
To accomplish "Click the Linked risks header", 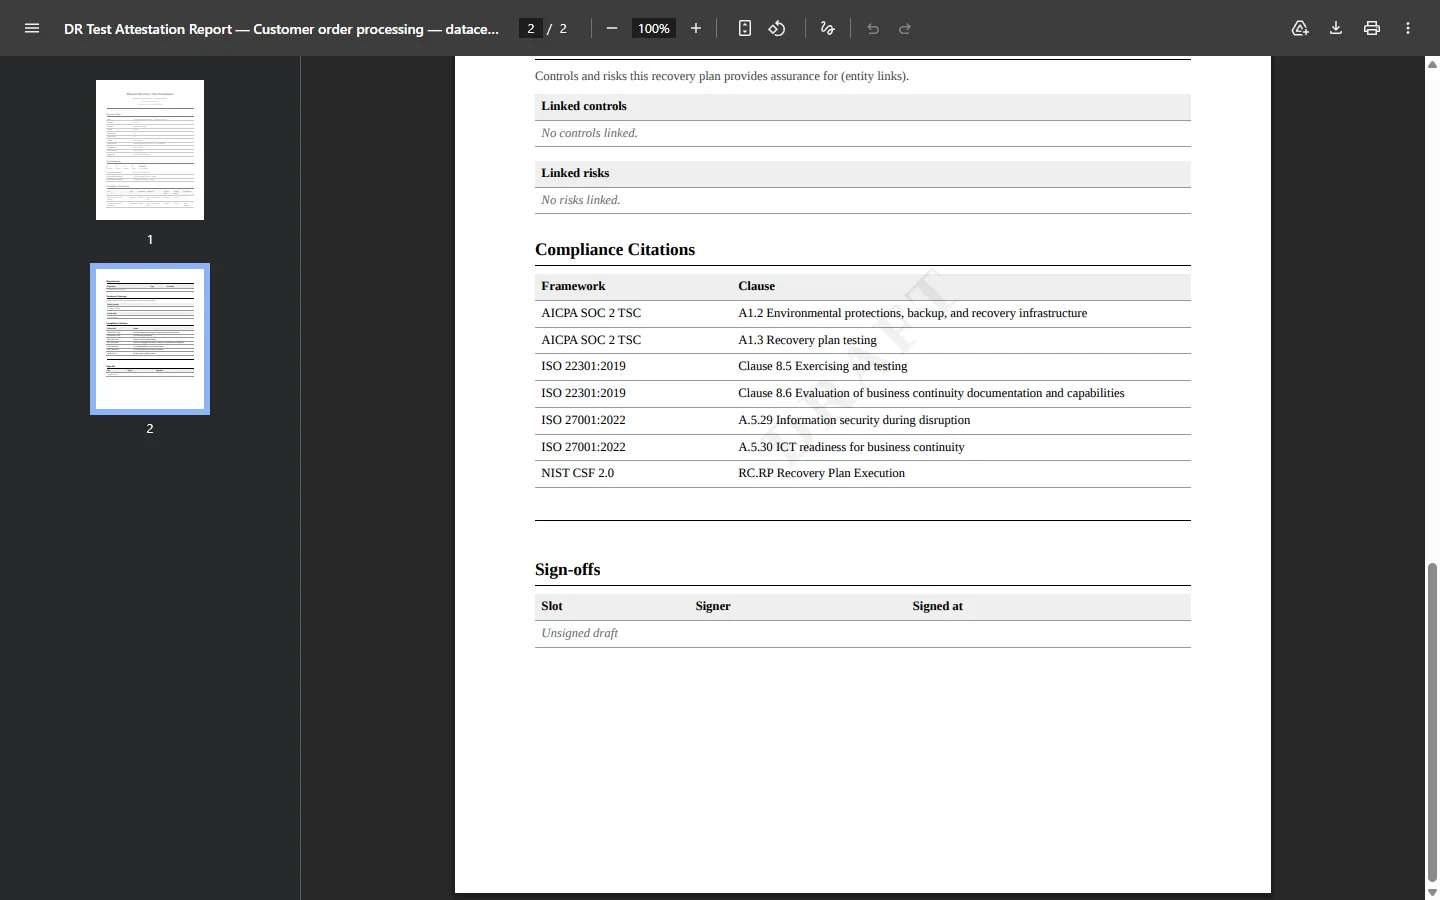I will click(575, 173).
